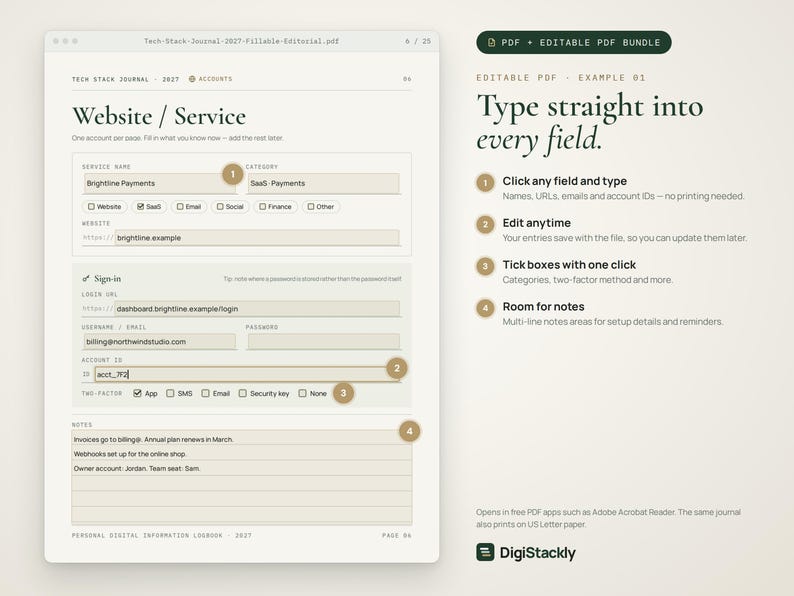
Task: Click the globe icon beside ACCOUNTS
Action: 192,79
